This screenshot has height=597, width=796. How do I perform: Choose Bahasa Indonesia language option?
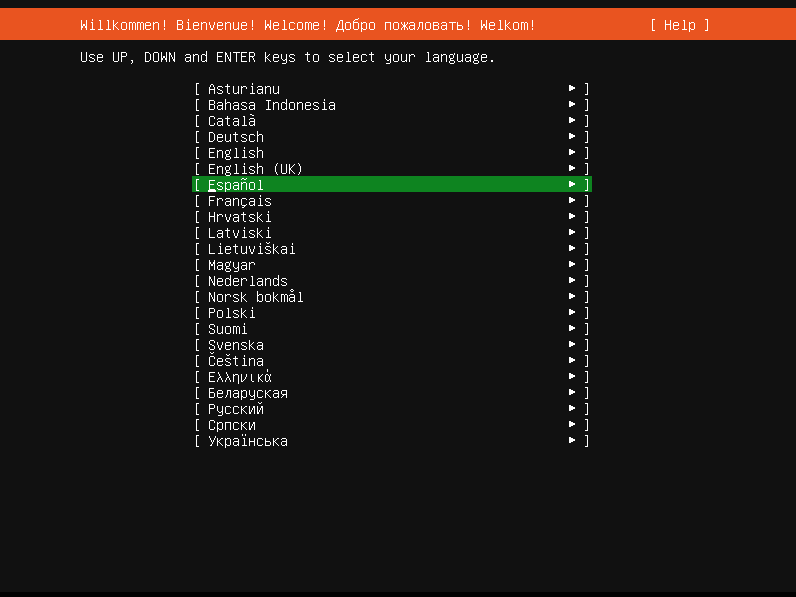point(271,105)
